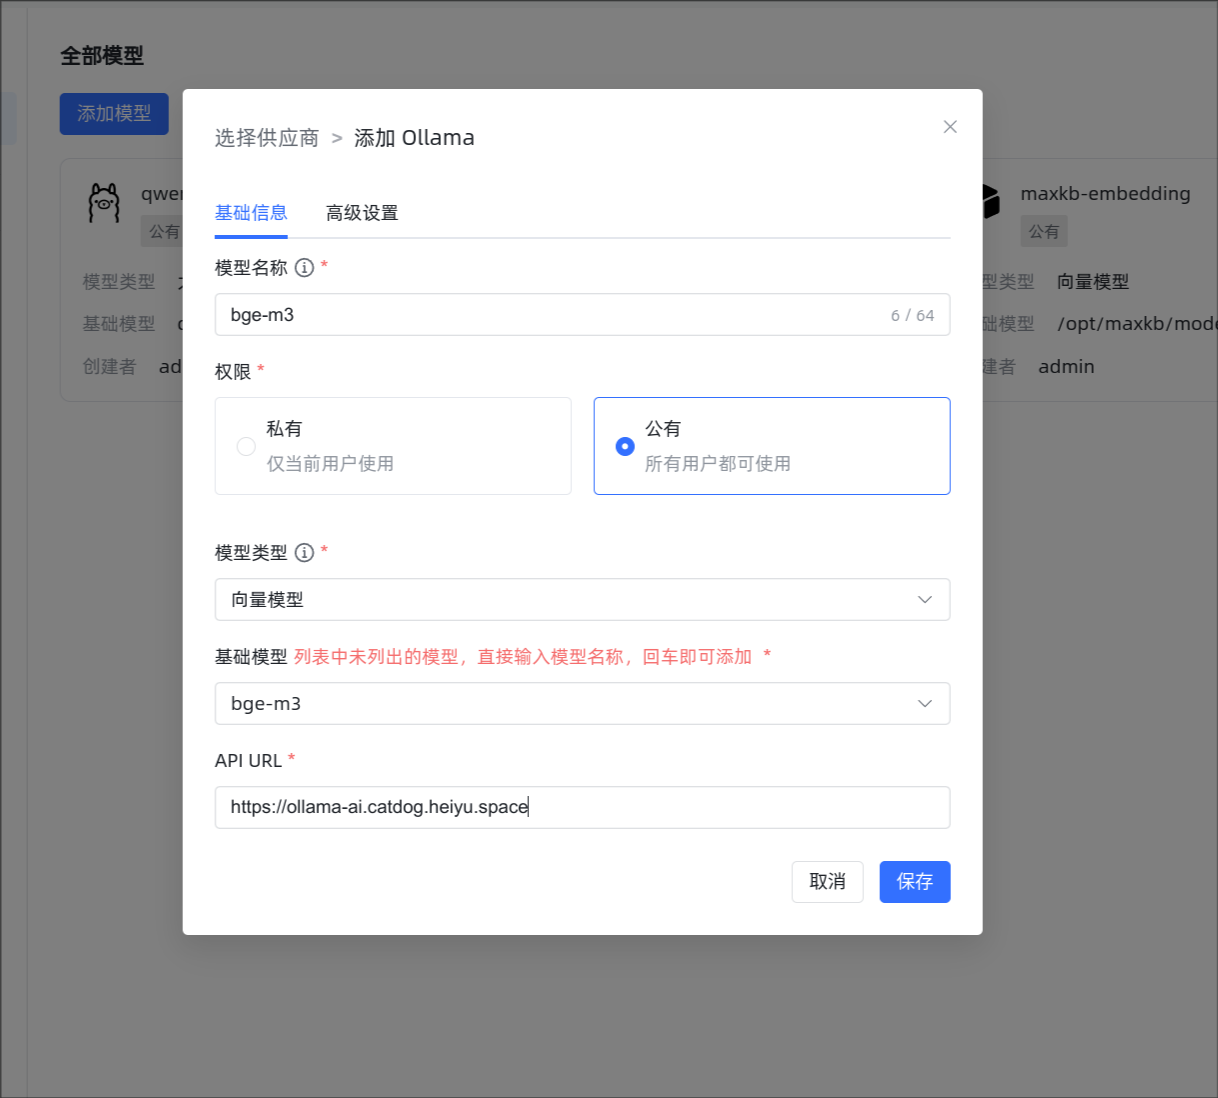
Task: Focus the API URL input field
Action: click(582, 807)
